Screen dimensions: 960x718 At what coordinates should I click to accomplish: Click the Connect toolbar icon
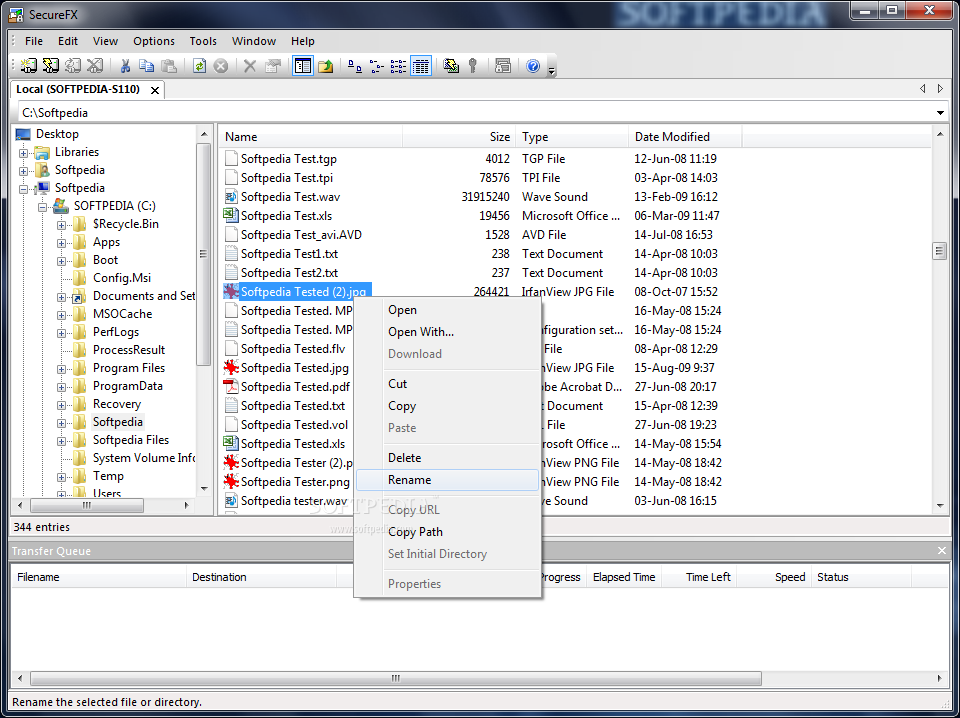(x=29, y=66)
